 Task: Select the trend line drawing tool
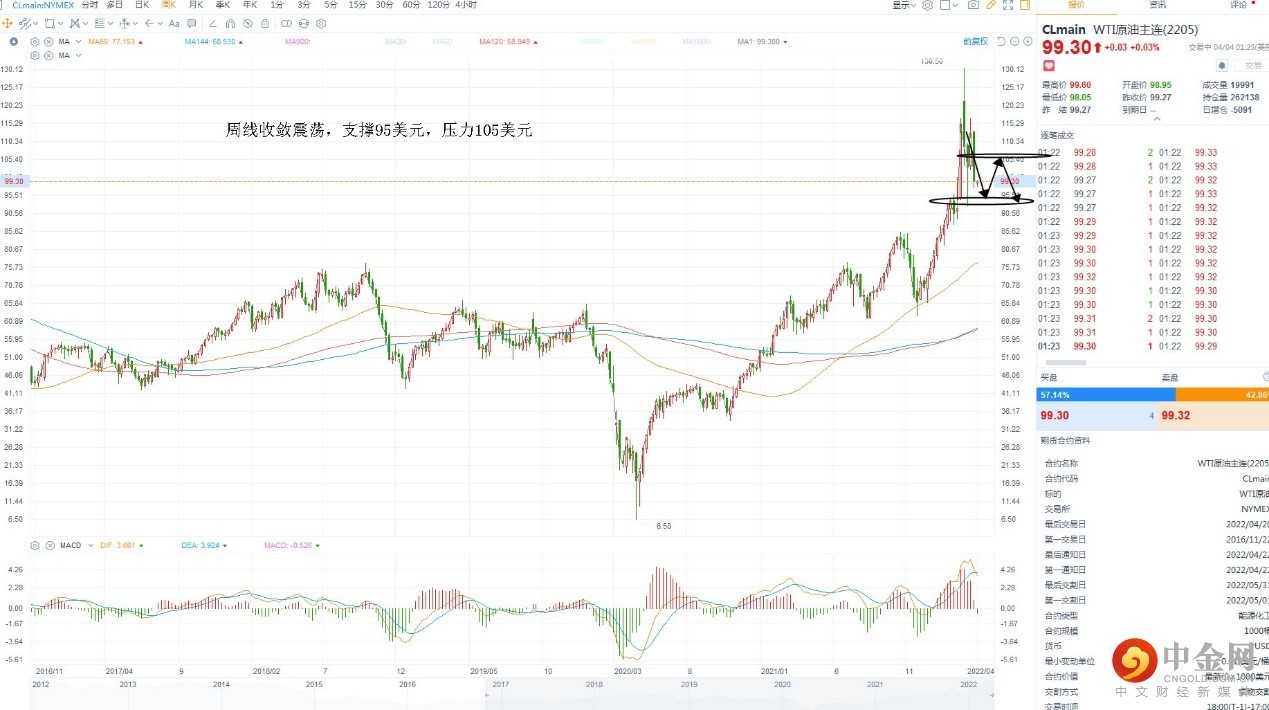pos(23,23)
